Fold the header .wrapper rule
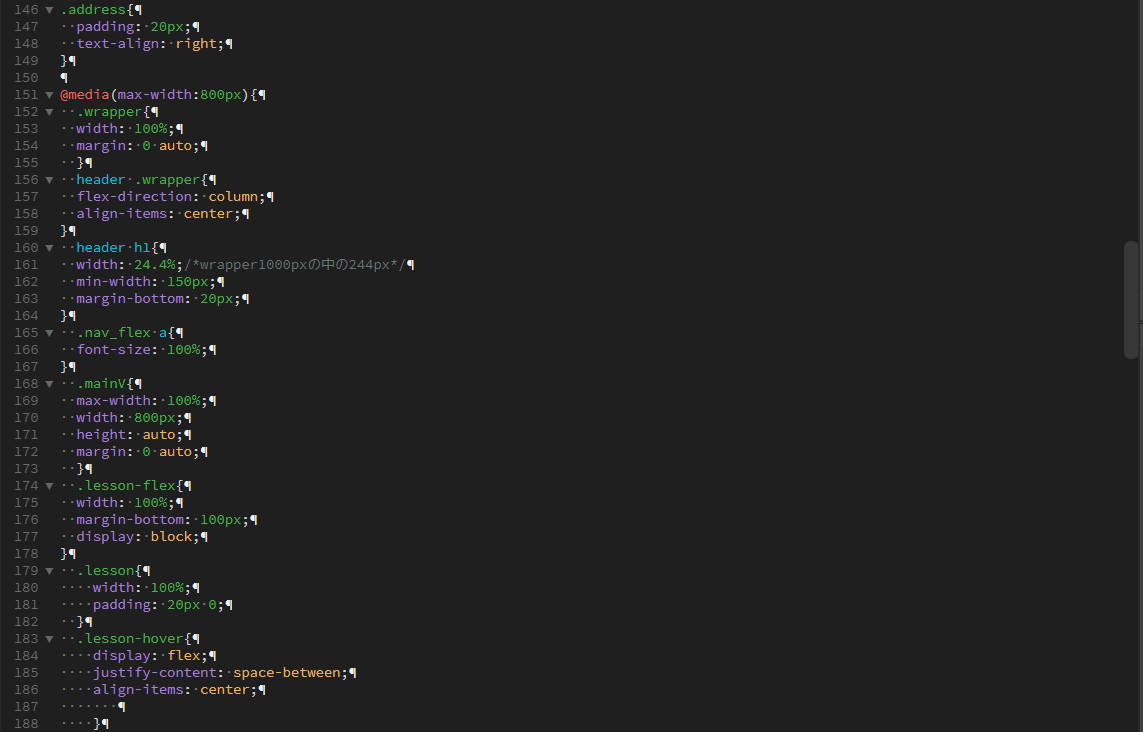The width and height of the screenshot is (1143, 732). coord(49,180)
